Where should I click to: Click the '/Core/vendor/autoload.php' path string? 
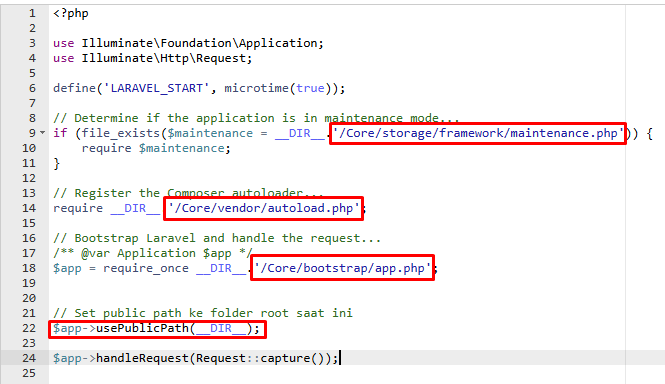coord(263,208)
